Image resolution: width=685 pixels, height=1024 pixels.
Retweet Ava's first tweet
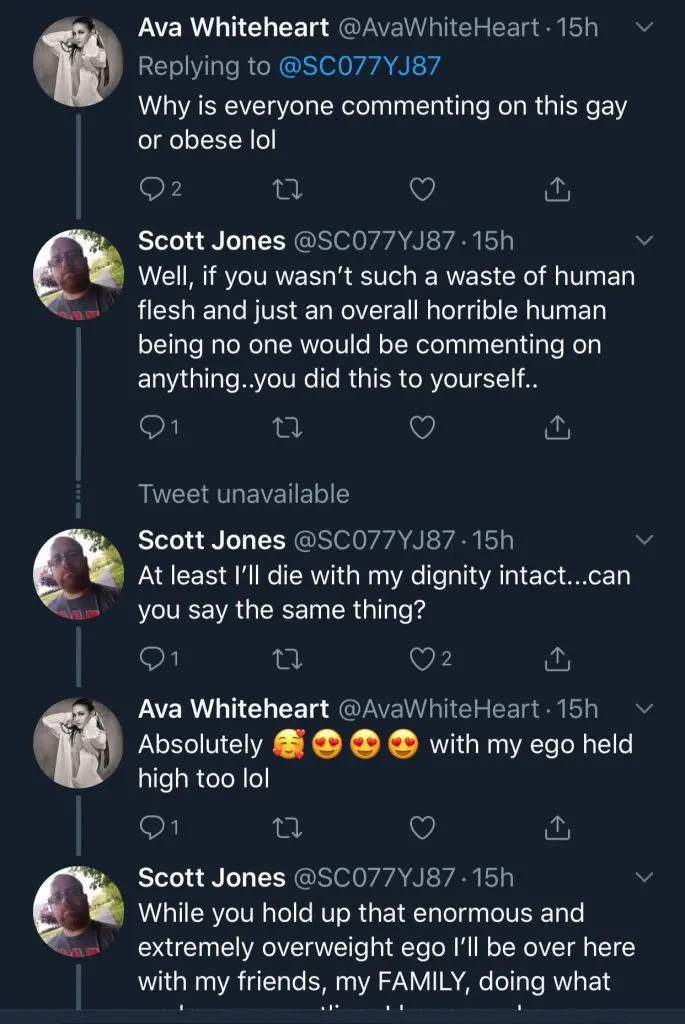(x=287, y=188)
